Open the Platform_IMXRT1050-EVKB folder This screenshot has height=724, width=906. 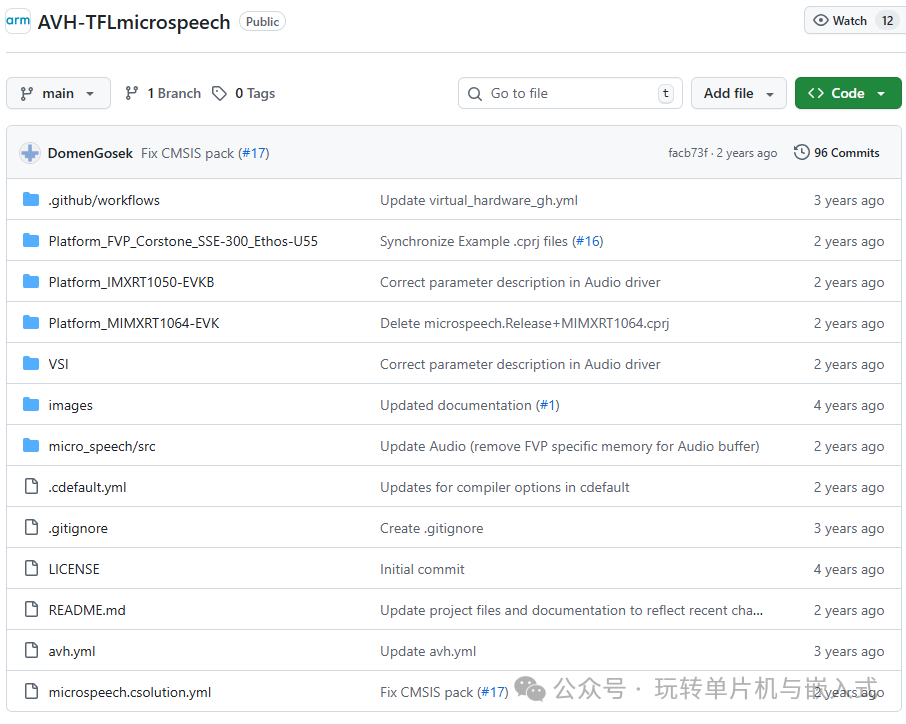coord(131,283)
